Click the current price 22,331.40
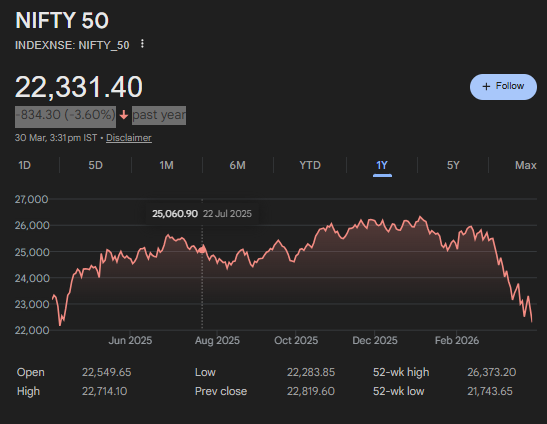 click(x=79, y=87)
